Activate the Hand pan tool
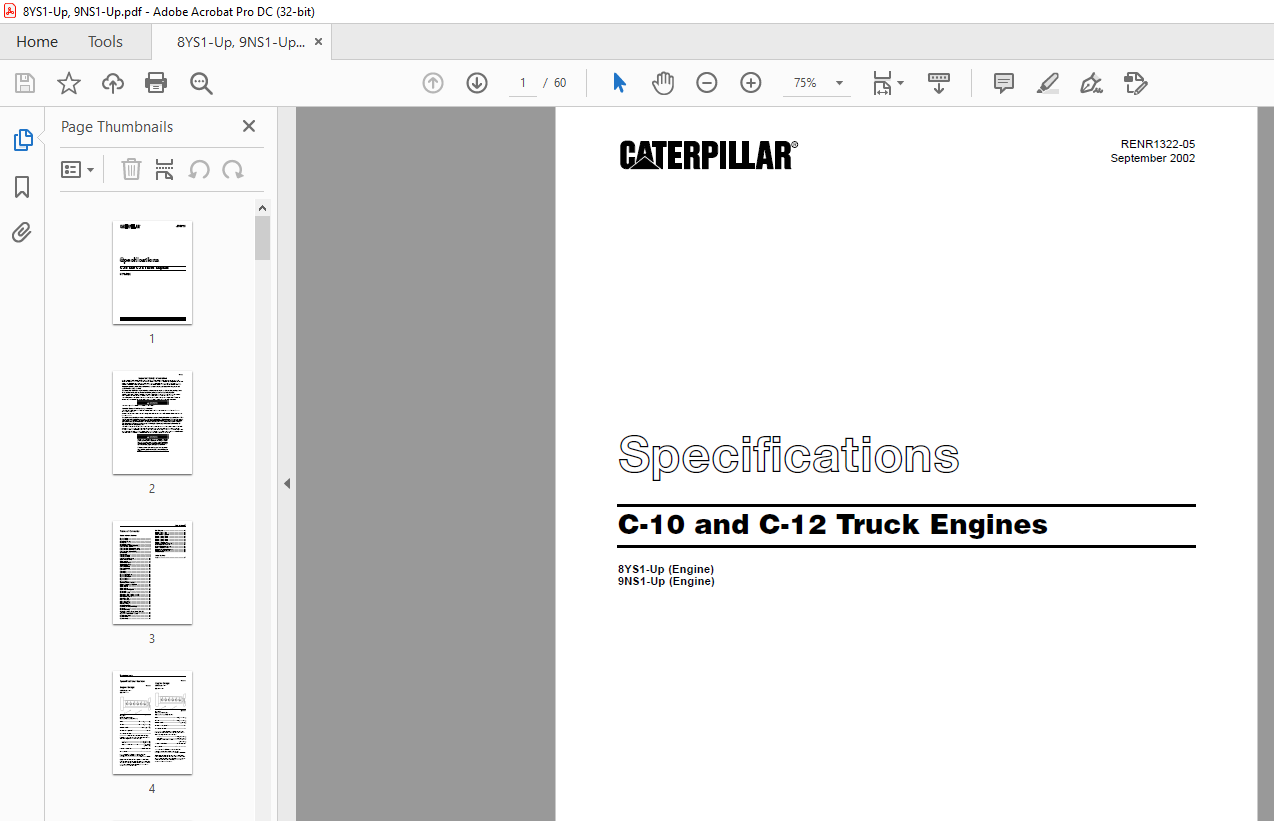This screenshot has height=821, width=1274. tap(663, 83)
